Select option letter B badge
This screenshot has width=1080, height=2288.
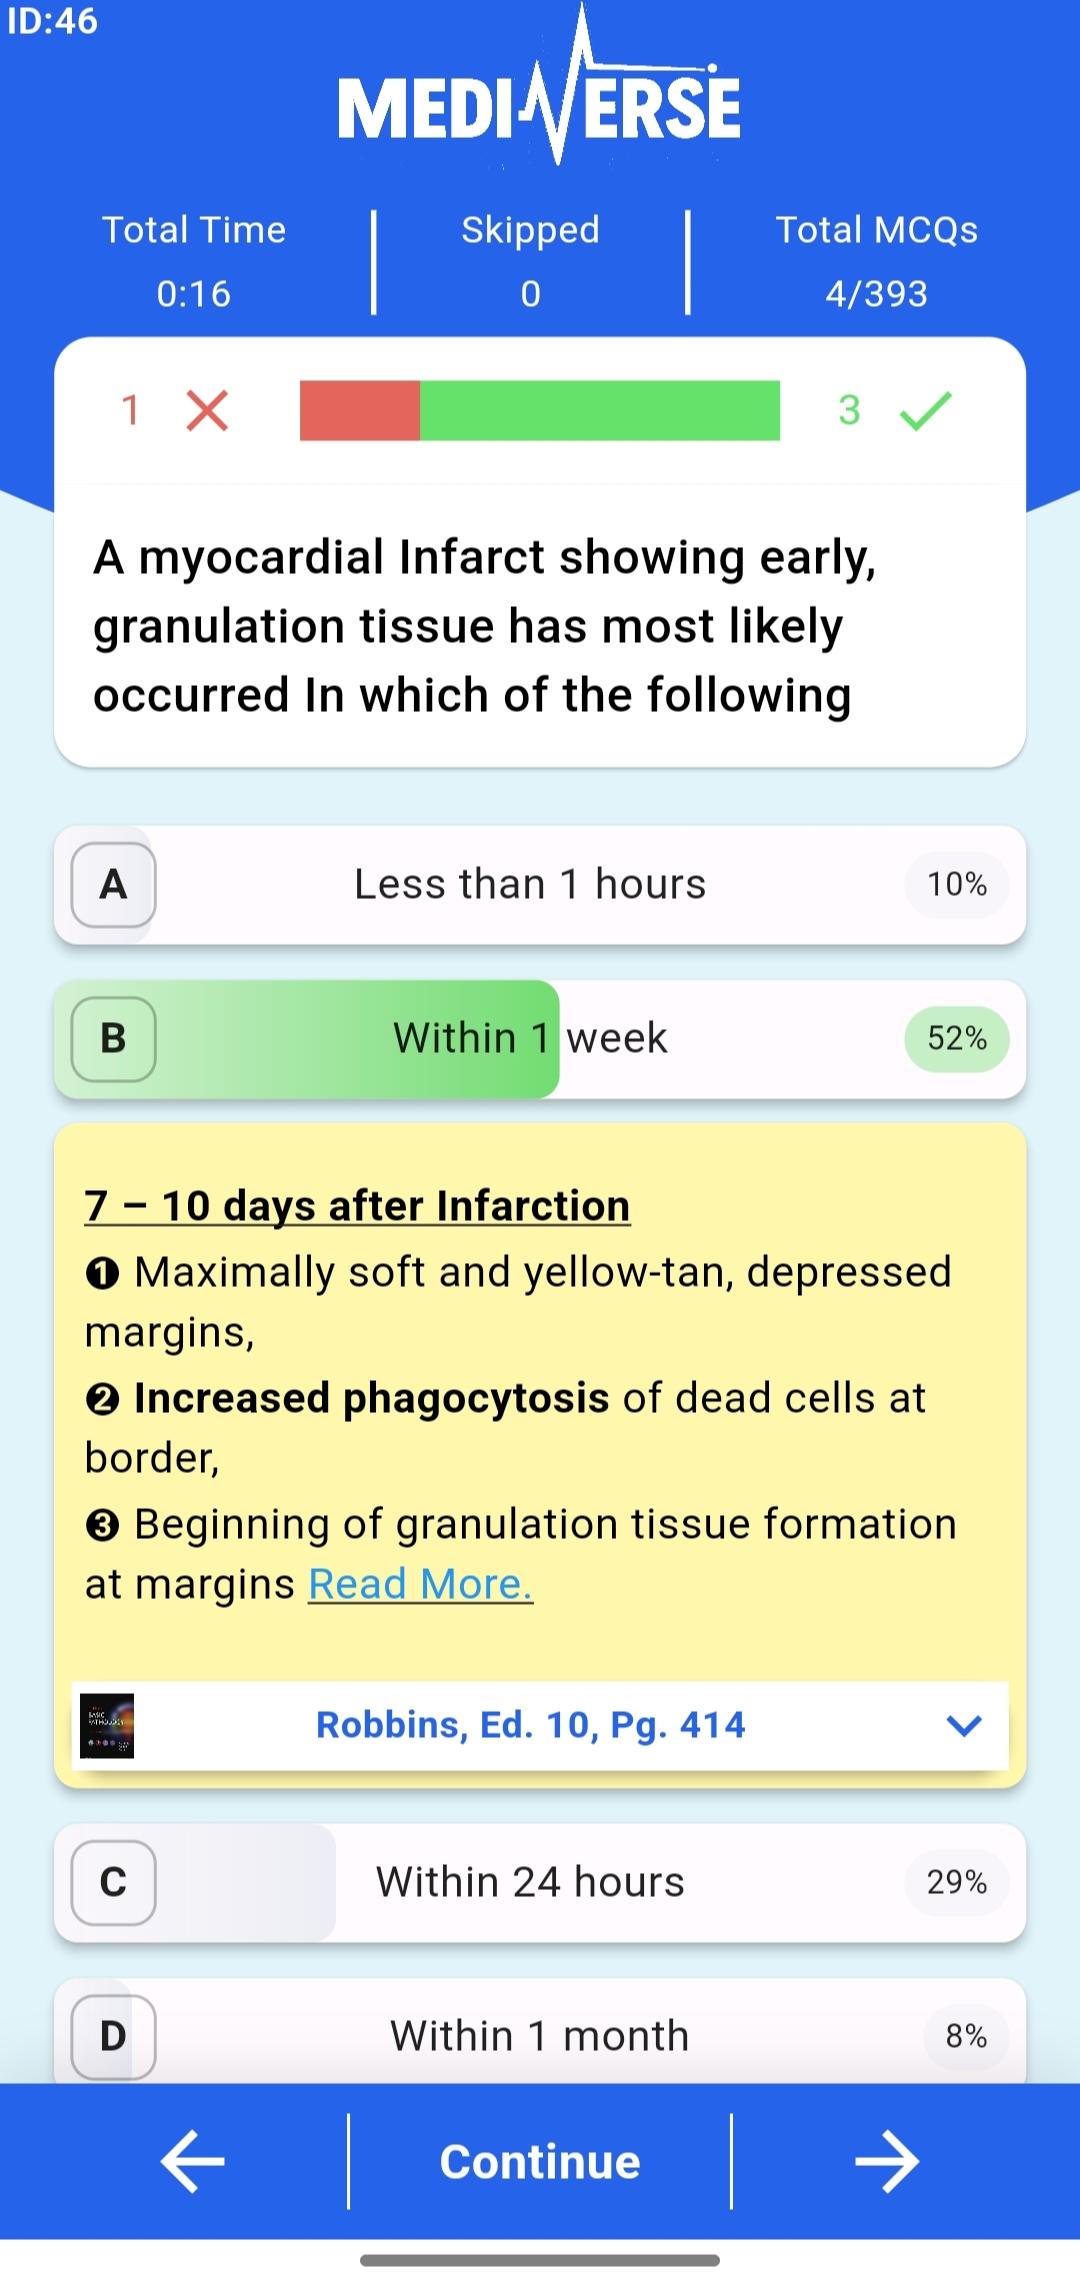pyautogui.click(x=114, y=1039)
